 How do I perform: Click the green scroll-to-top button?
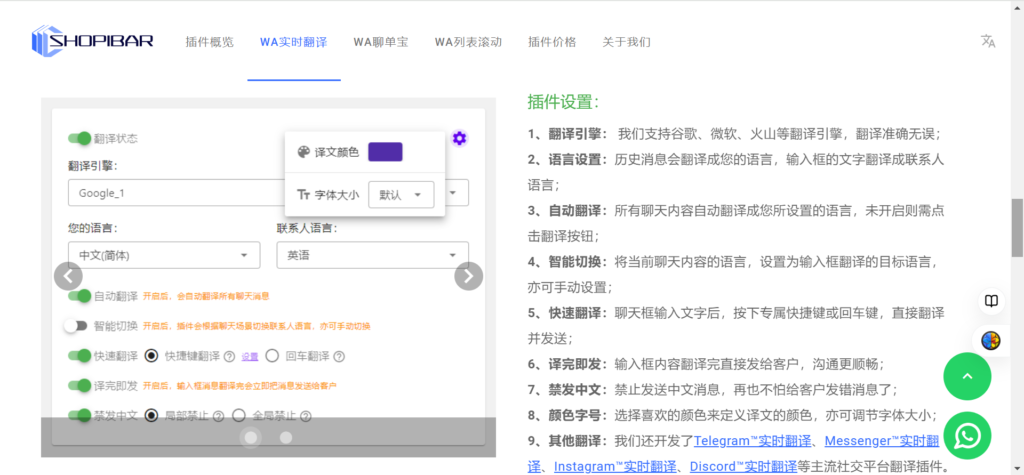(x=967, y=376)
